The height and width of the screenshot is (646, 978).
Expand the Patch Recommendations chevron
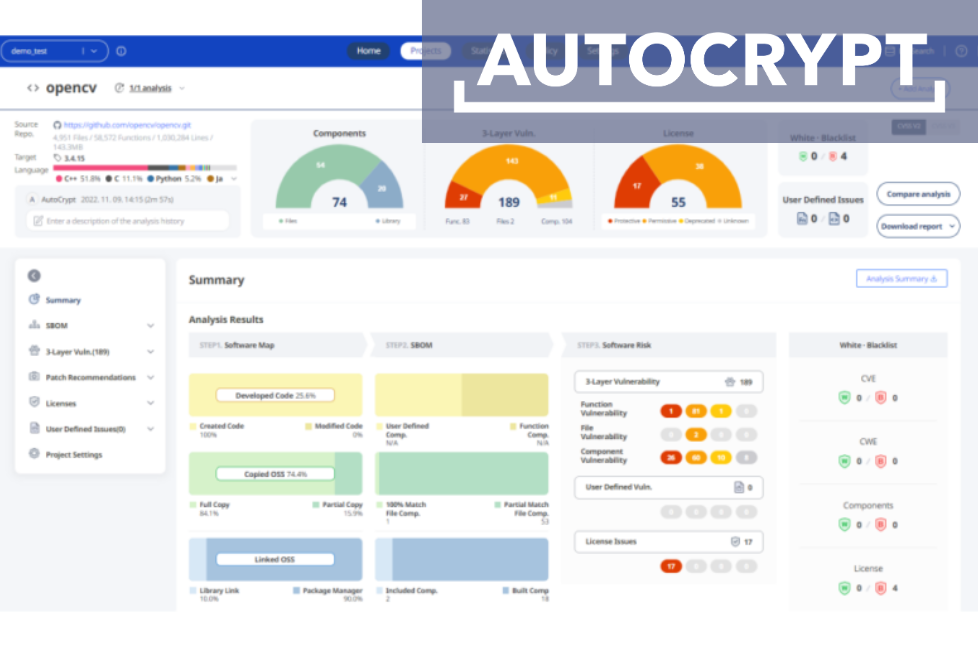[150, 377]
